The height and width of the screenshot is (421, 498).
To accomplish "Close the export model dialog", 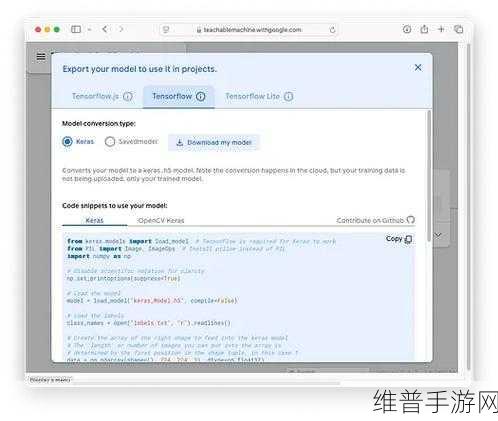I will pyautogui.click(x=418, y=68).
